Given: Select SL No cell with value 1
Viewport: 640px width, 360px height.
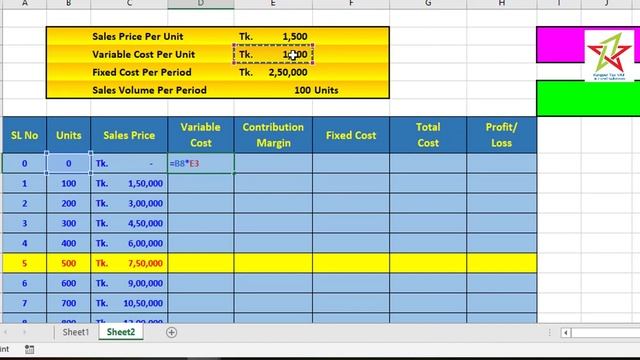Looking at the screenshot, I should [24, 183].
